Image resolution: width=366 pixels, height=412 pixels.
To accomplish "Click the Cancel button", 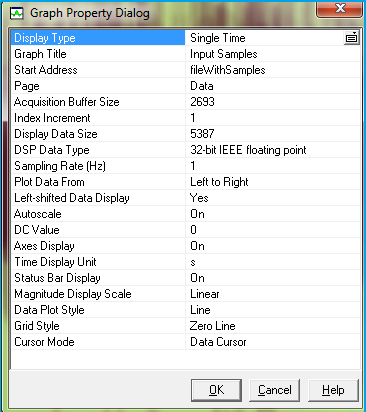I will pos(275,390).
